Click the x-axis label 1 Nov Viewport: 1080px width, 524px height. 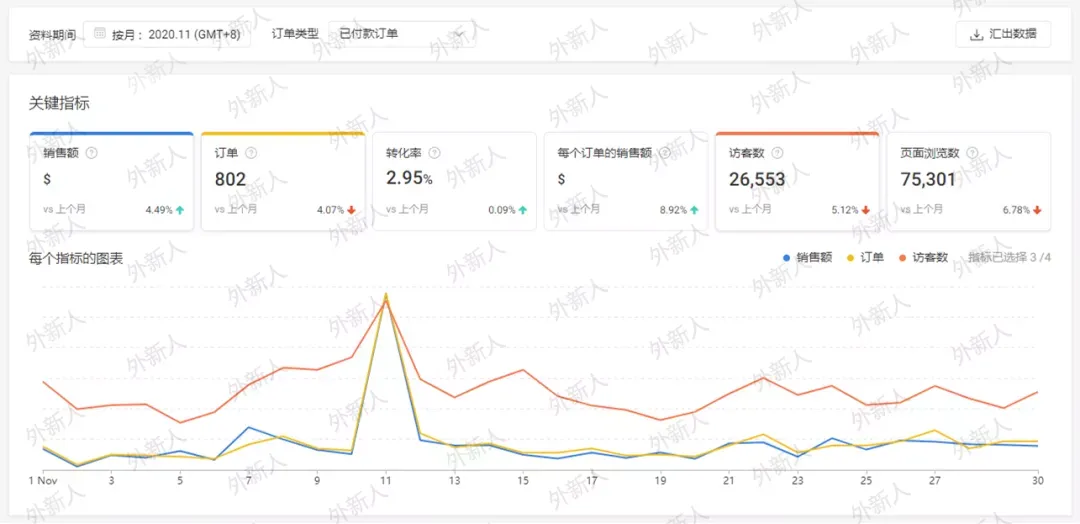click(41, 480)
